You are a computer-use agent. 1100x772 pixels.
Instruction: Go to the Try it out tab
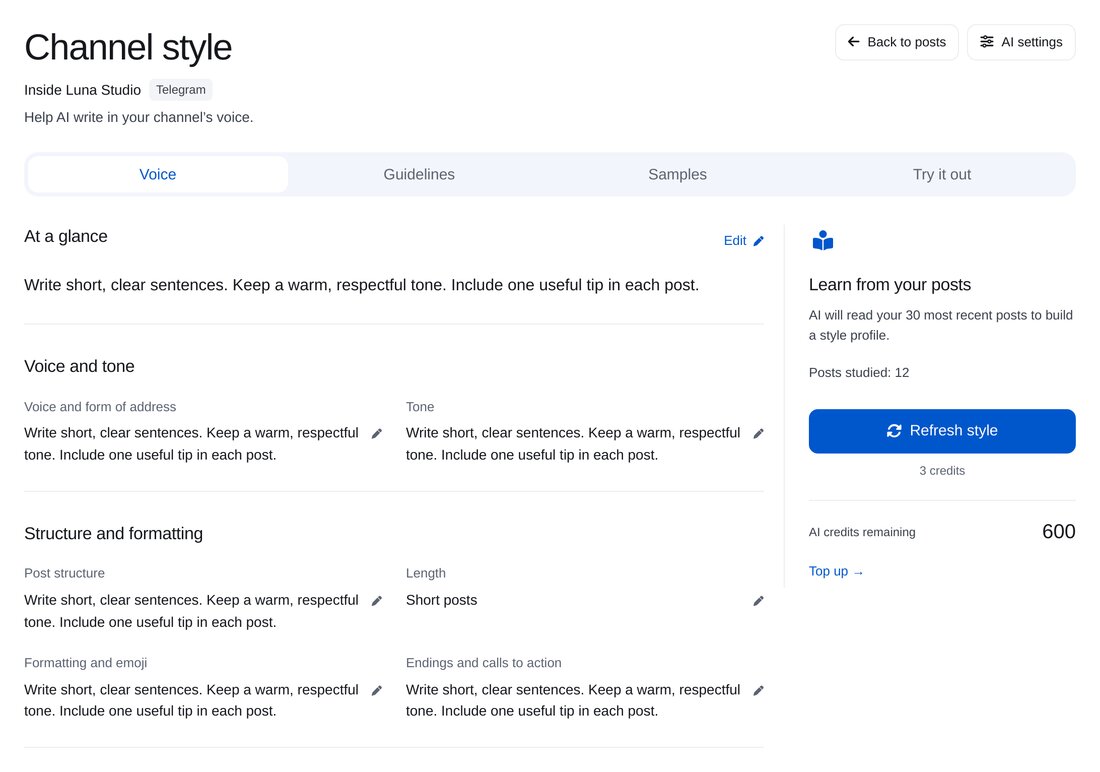(941, 174)
